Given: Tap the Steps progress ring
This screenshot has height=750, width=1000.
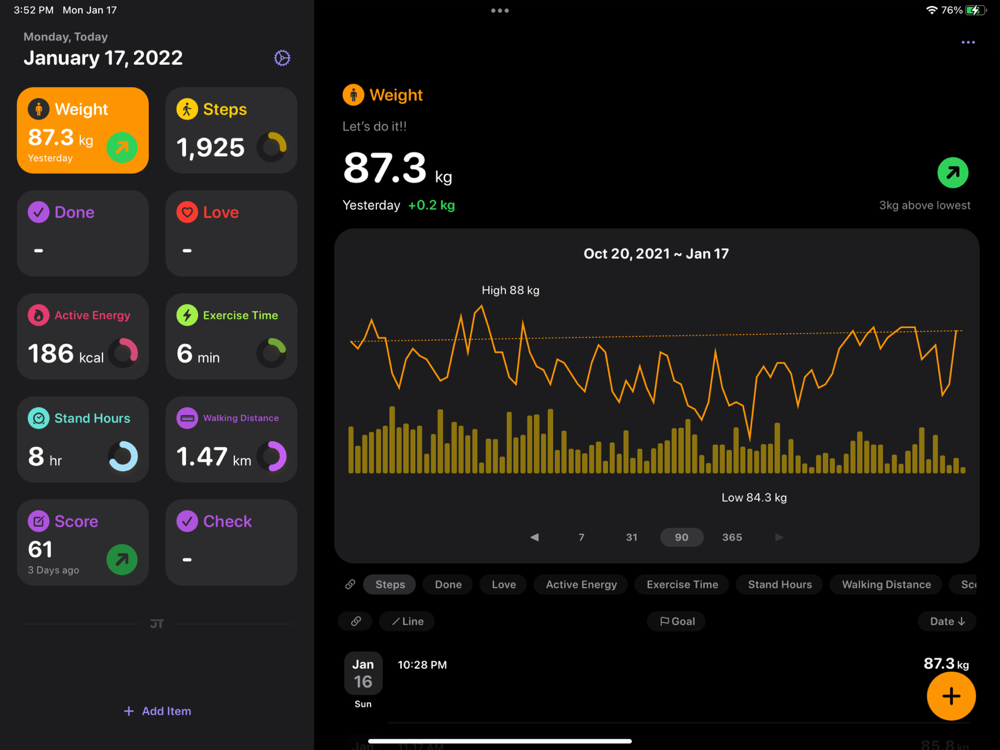Looking at the screenshot, I should 272,147.
